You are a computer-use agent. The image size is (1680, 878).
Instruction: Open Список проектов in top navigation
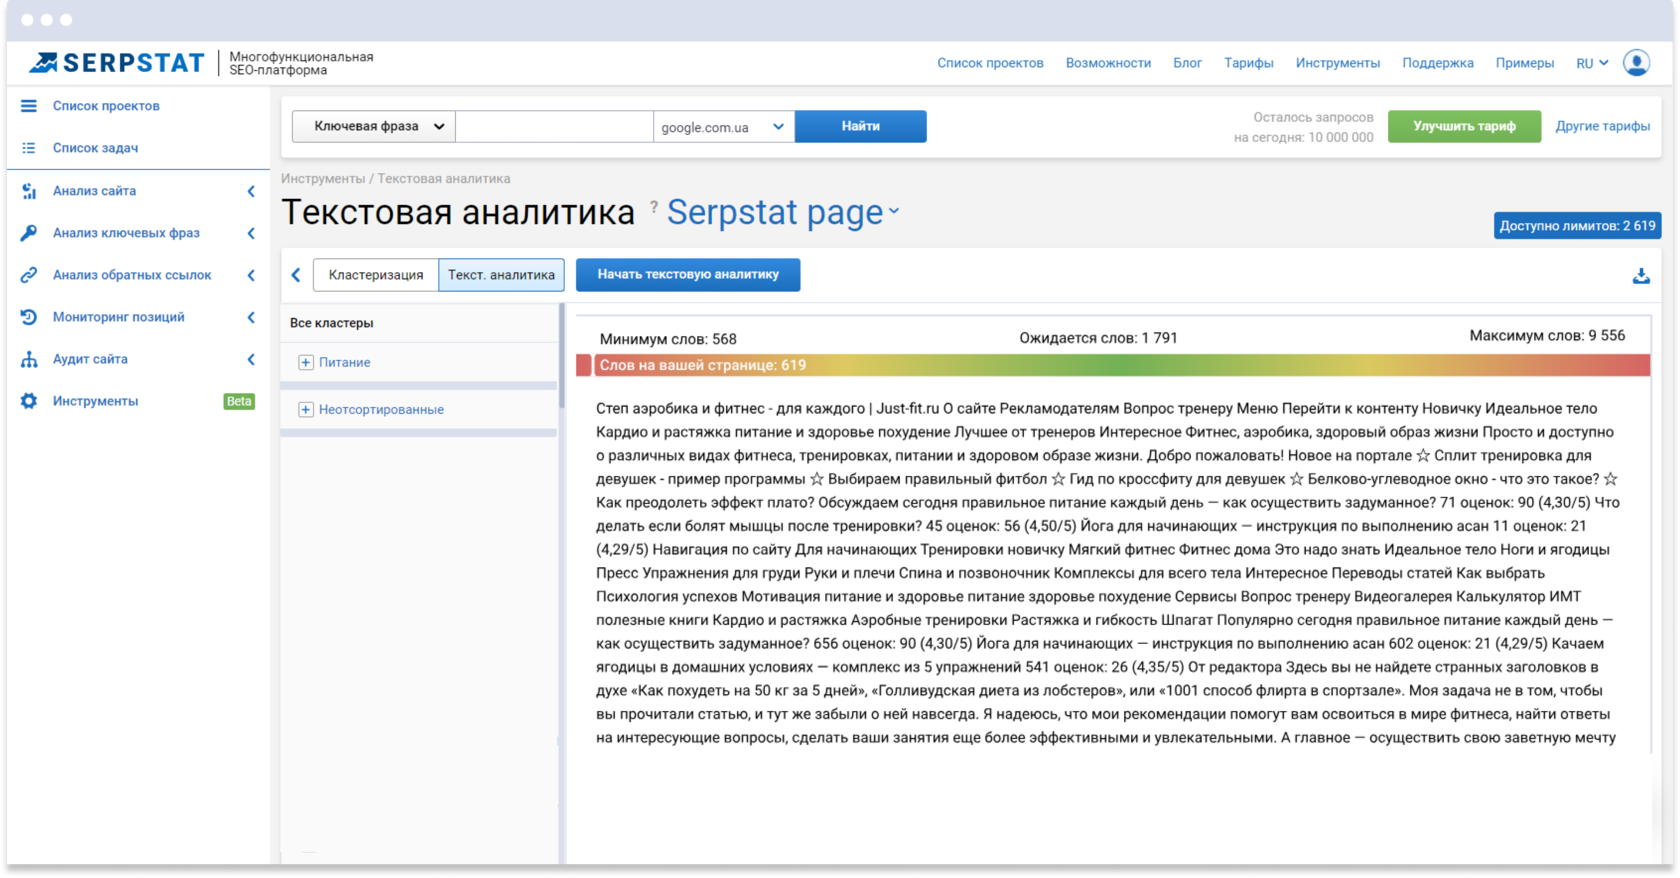tap(990, 63)
